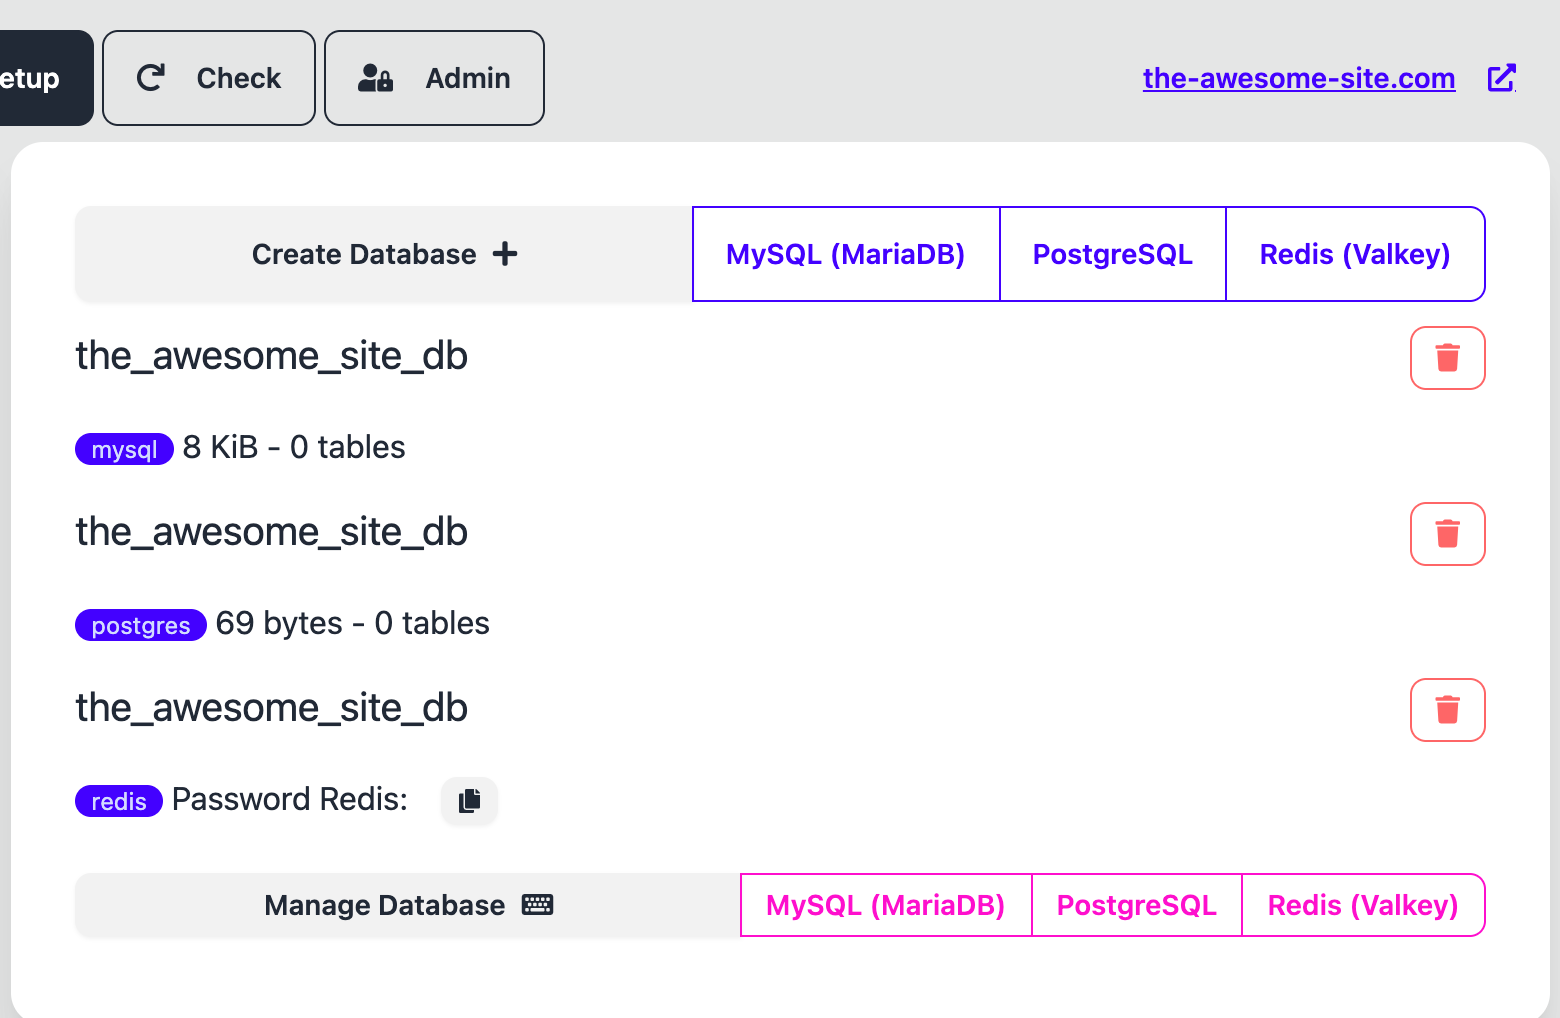Manage the MySQL (MariaDB) database

click(x=885, y=905)
